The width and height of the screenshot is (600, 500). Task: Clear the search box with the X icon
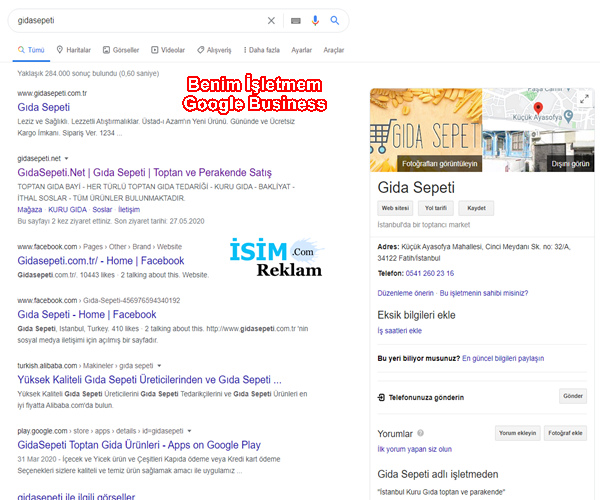point(271,21)
